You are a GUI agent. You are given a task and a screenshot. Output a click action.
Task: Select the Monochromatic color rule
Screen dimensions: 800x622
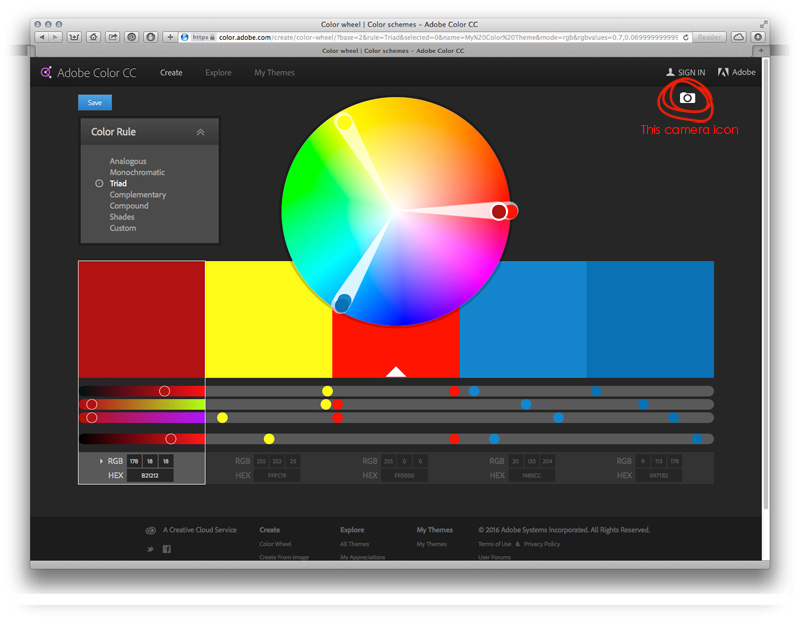(137, 172)
